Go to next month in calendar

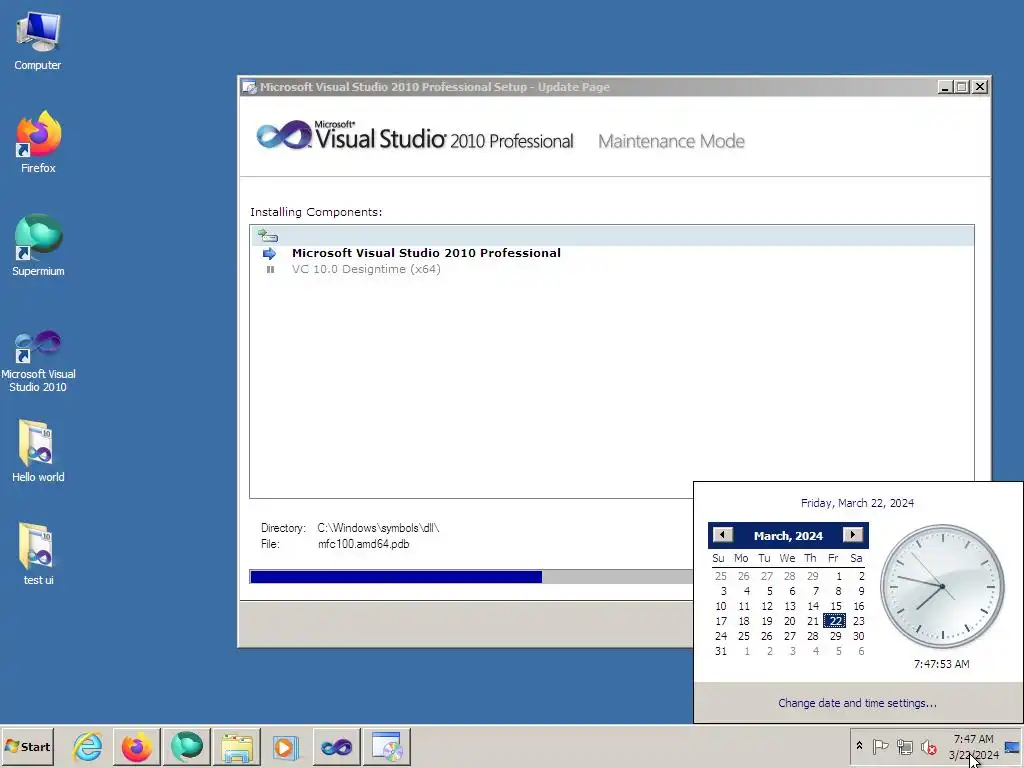point(852,534)
